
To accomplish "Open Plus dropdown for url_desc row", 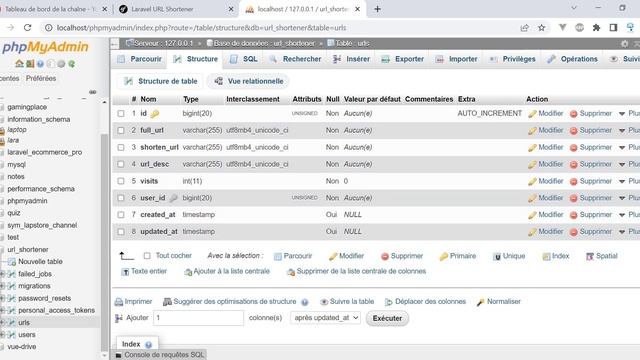I will (629, 164).
